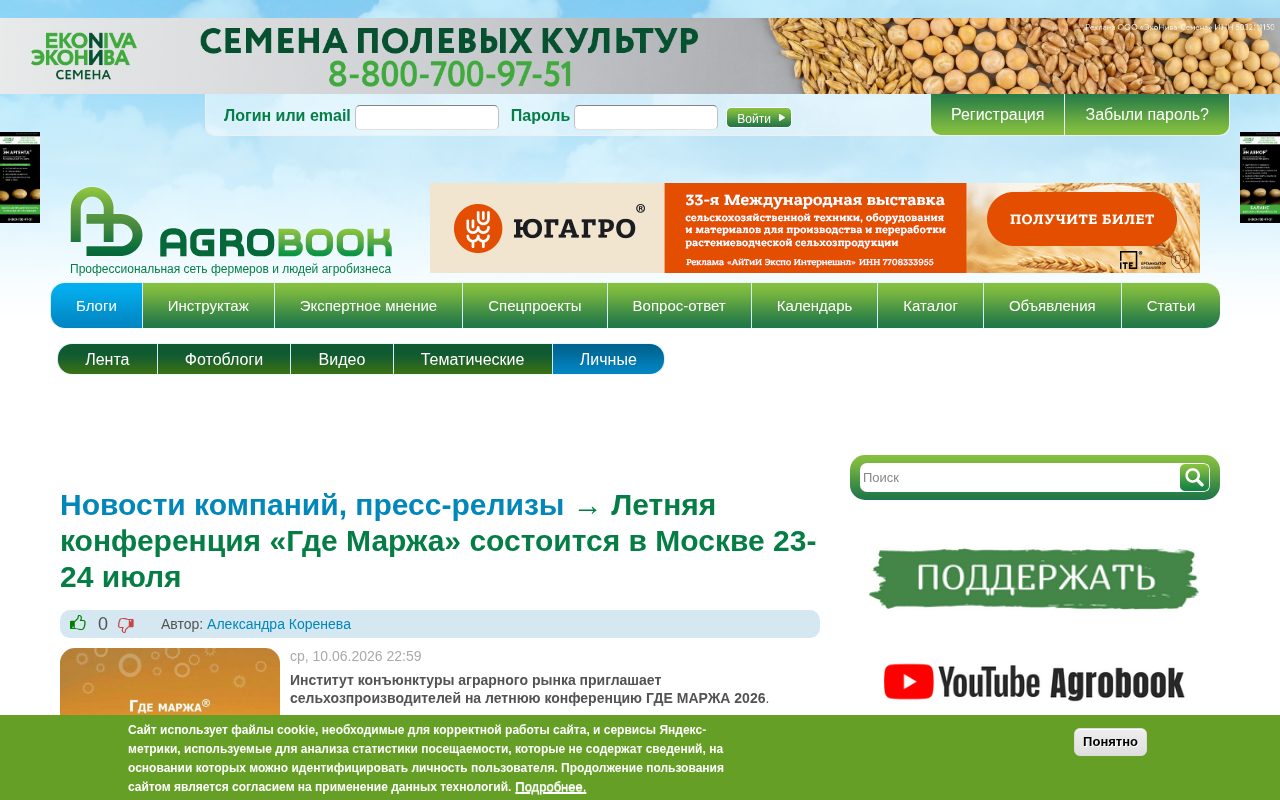The width and height of the screenshot is (1280, 800).
Task: Switch to the Видео tab
Action: 342,359
